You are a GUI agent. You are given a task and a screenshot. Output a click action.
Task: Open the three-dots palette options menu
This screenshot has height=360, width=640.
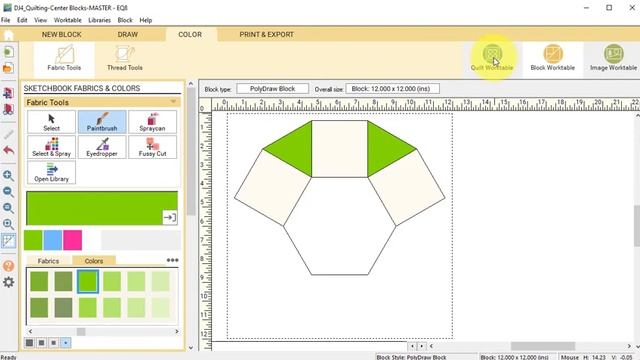pos(172,260)
